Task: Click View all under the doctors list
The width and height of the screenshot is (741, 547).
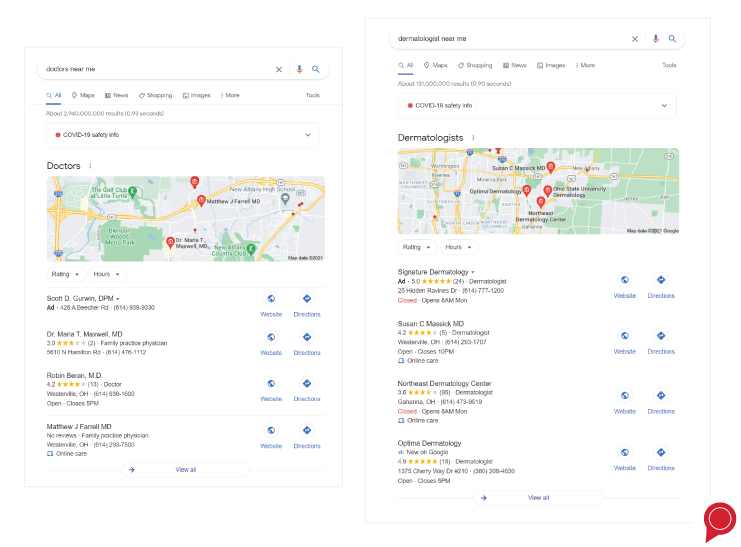Action: 186,470
